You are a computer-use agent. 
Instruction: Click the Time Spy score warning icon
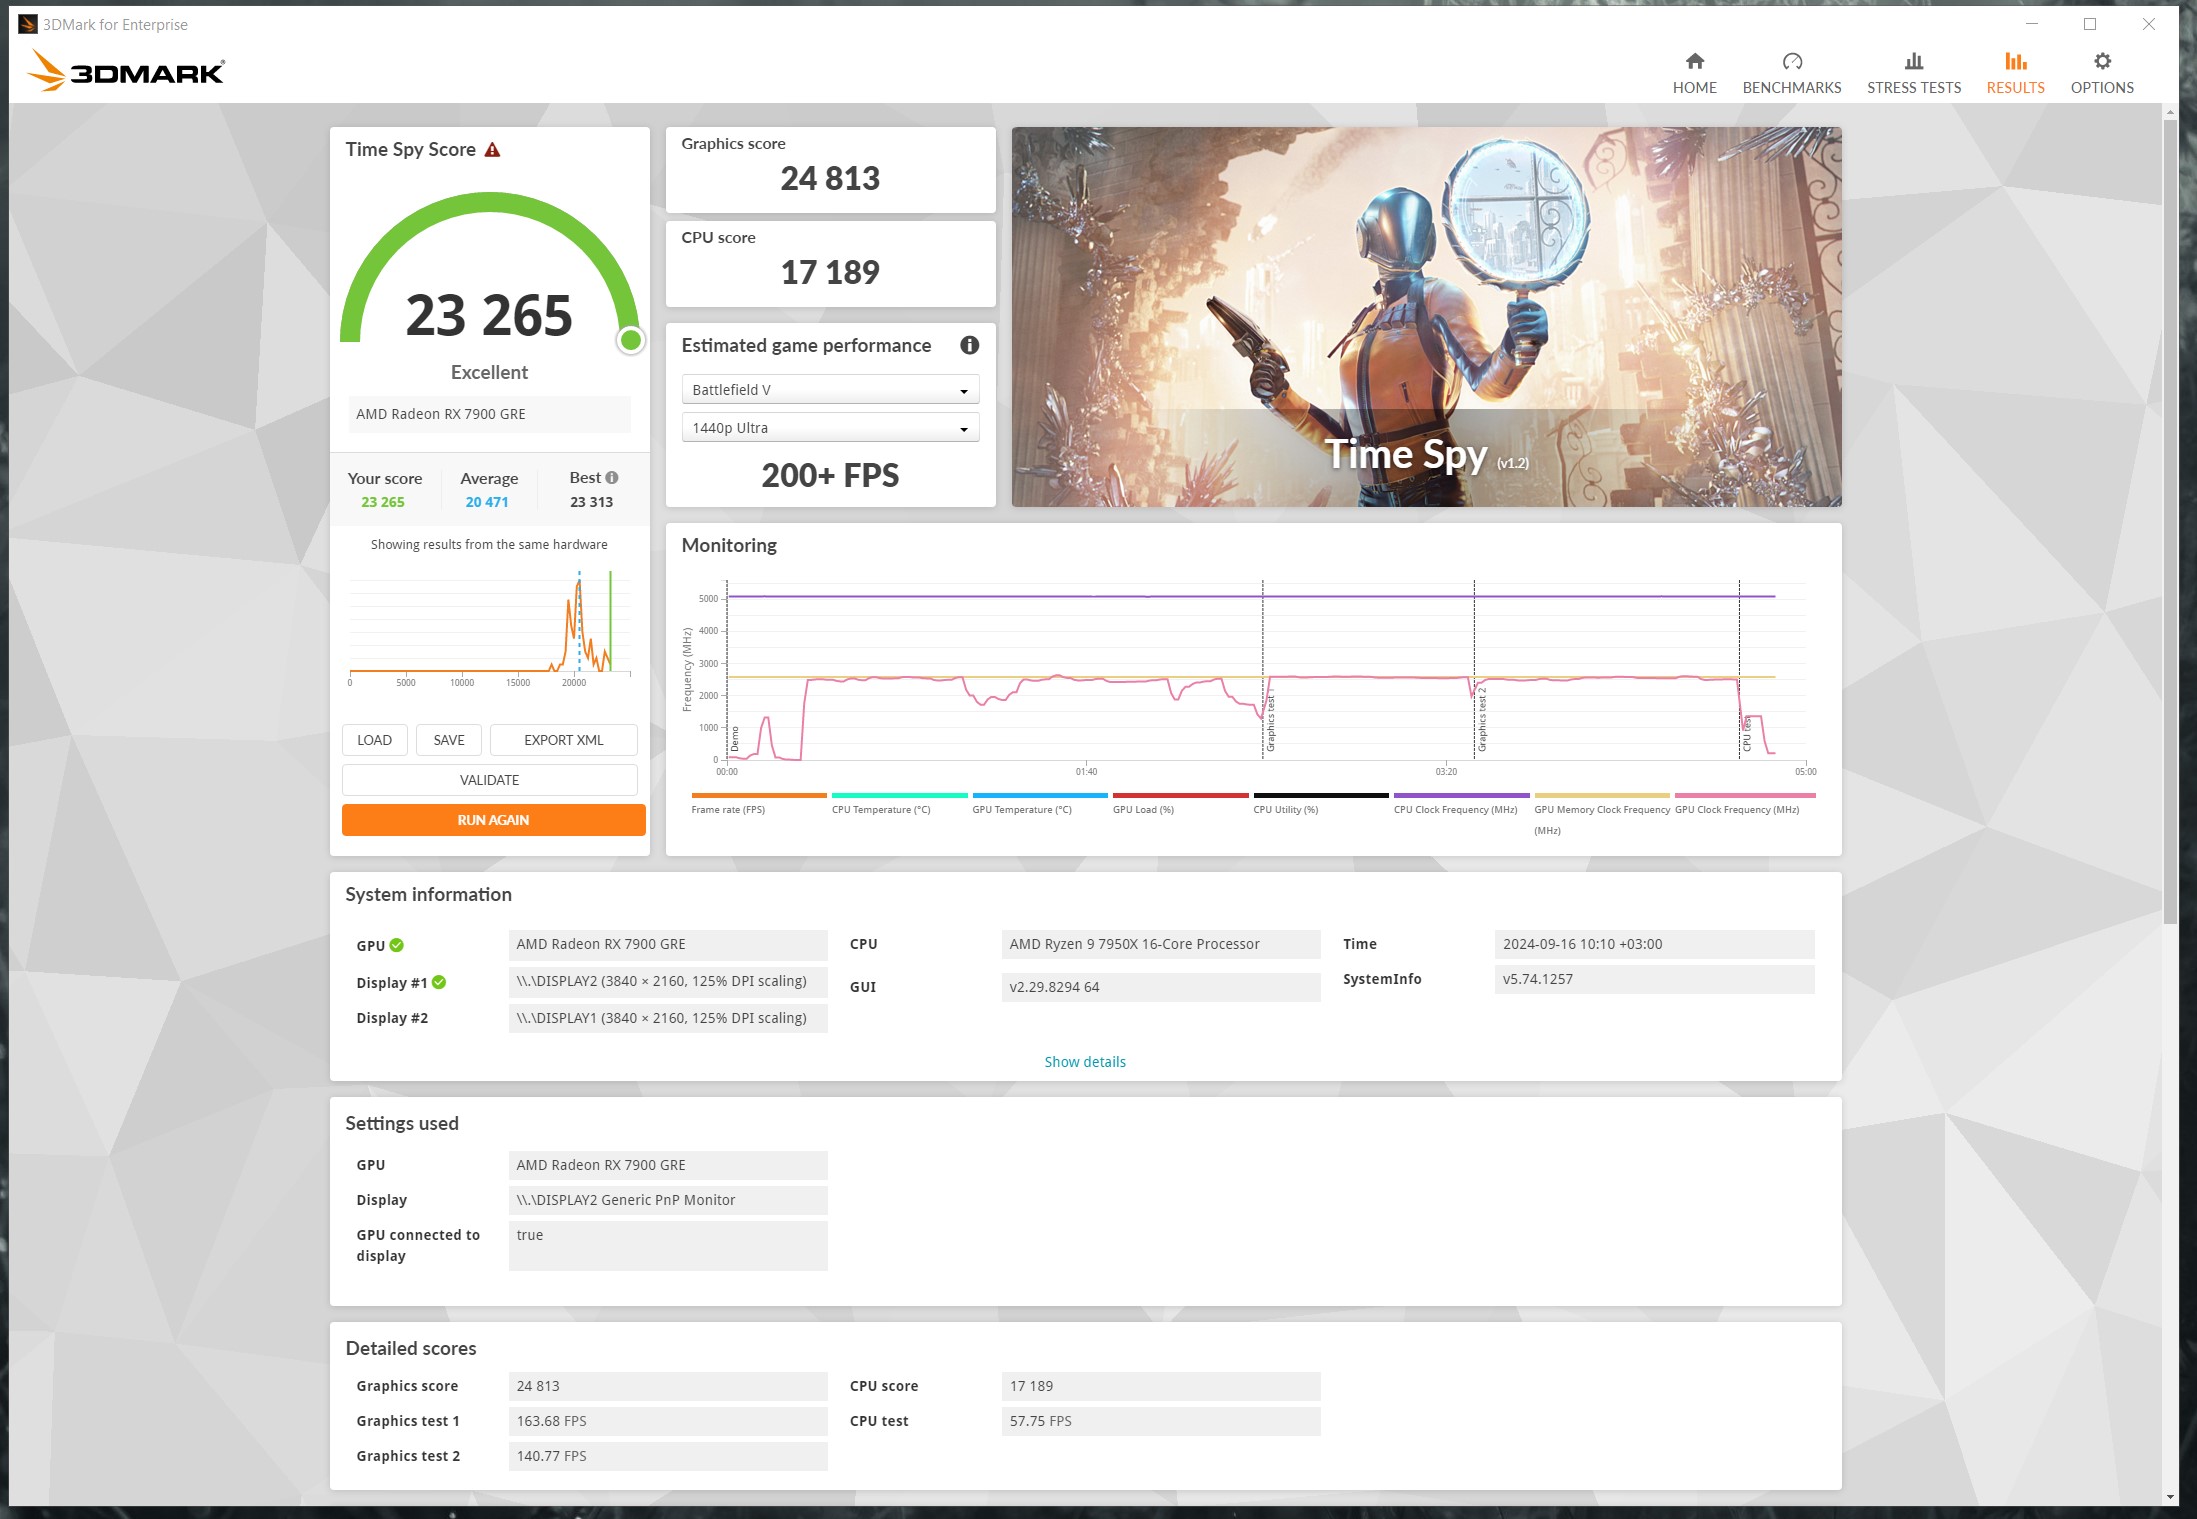click(x=492, y=150)
